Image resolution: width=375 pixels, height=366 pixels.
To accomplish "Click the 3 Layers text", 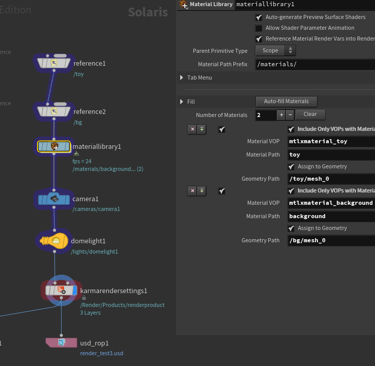I will click(90, 313).
